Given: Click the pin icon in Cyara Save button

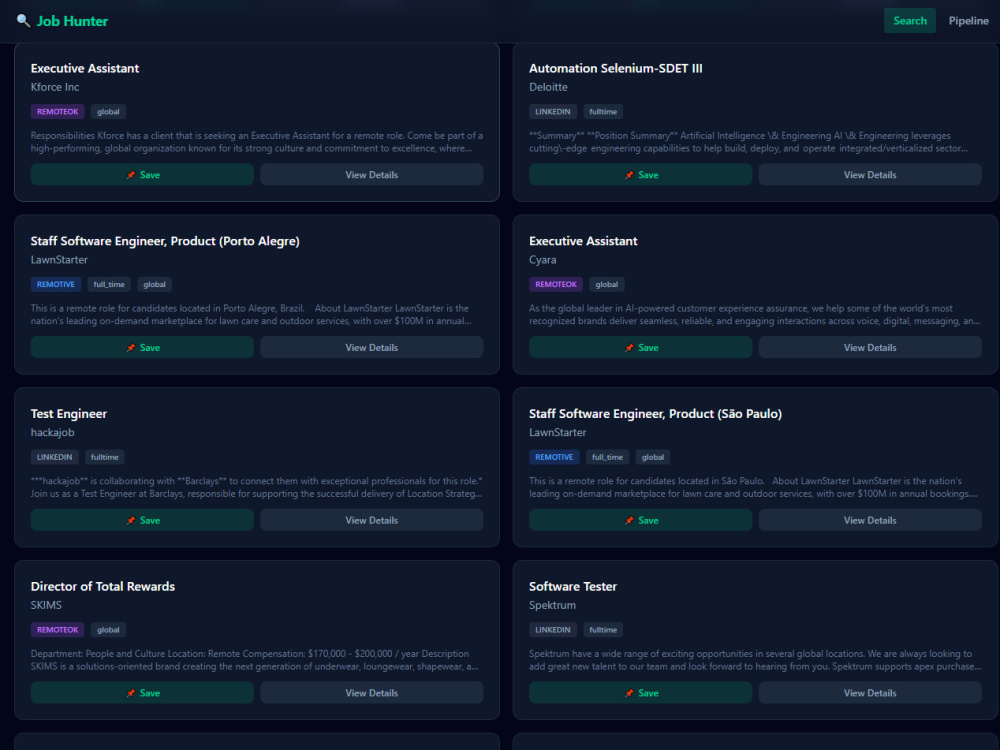Looking at the screenshot, I should [629, 348].
